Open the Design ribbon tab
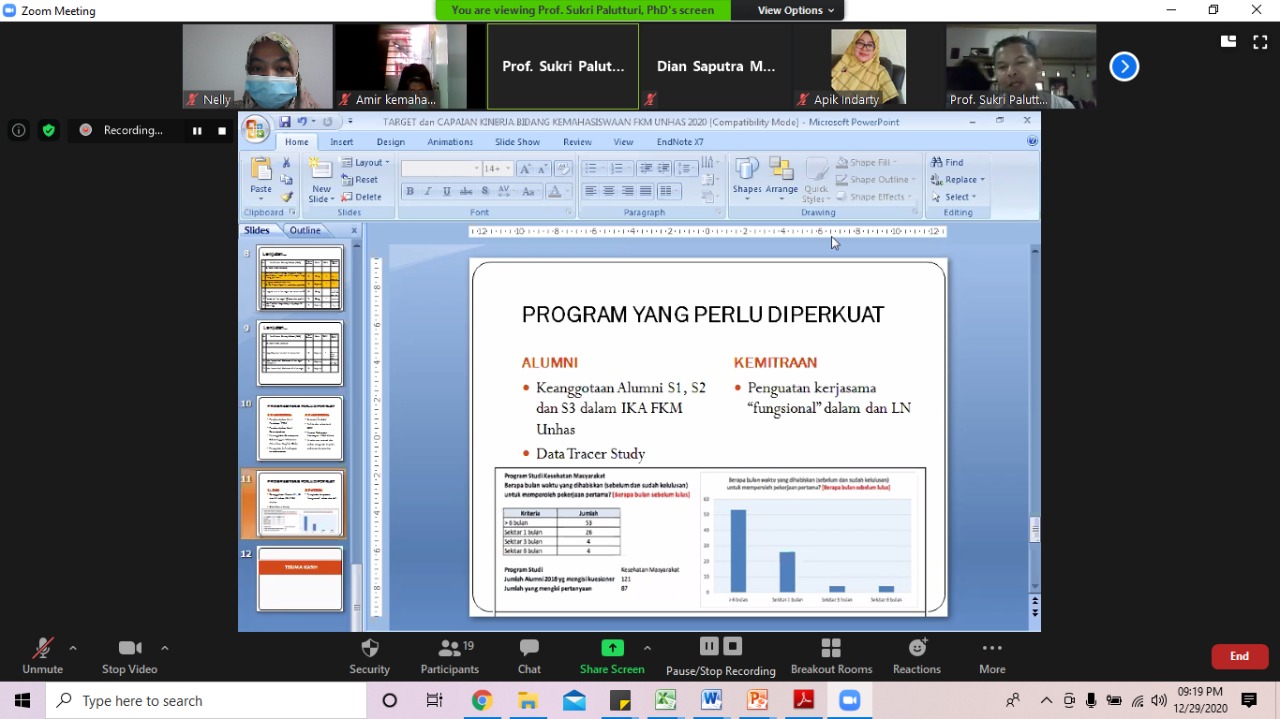This screenshot has height=719, width=1280. pos(390,142)
